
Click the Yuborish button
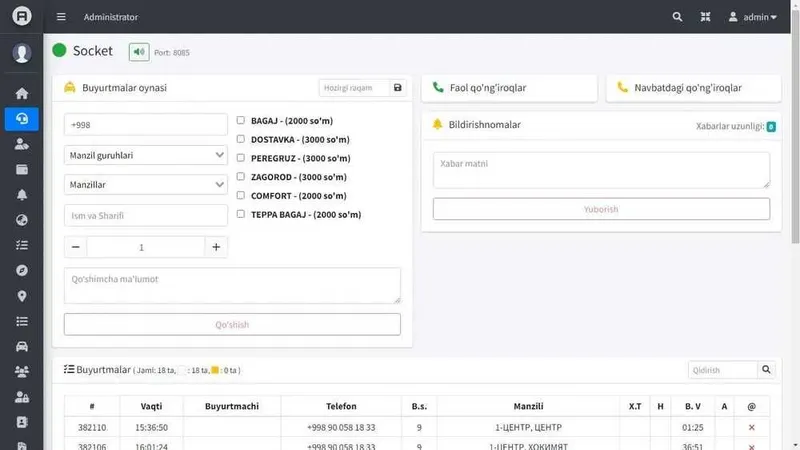(602, 209)
